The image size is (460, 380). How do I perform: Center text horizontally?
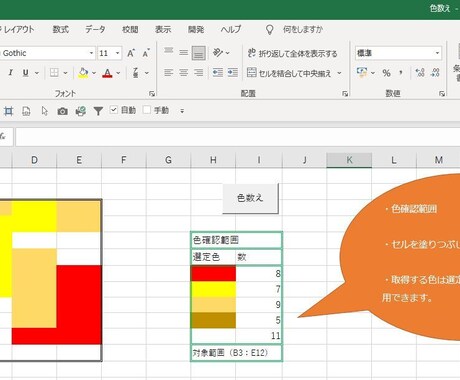click(183, 73)
